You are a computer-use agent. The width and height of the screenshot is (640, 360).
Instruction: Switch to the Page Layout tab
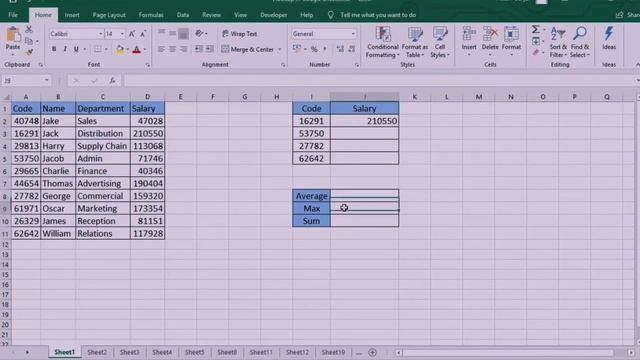[x=109, y=15]
